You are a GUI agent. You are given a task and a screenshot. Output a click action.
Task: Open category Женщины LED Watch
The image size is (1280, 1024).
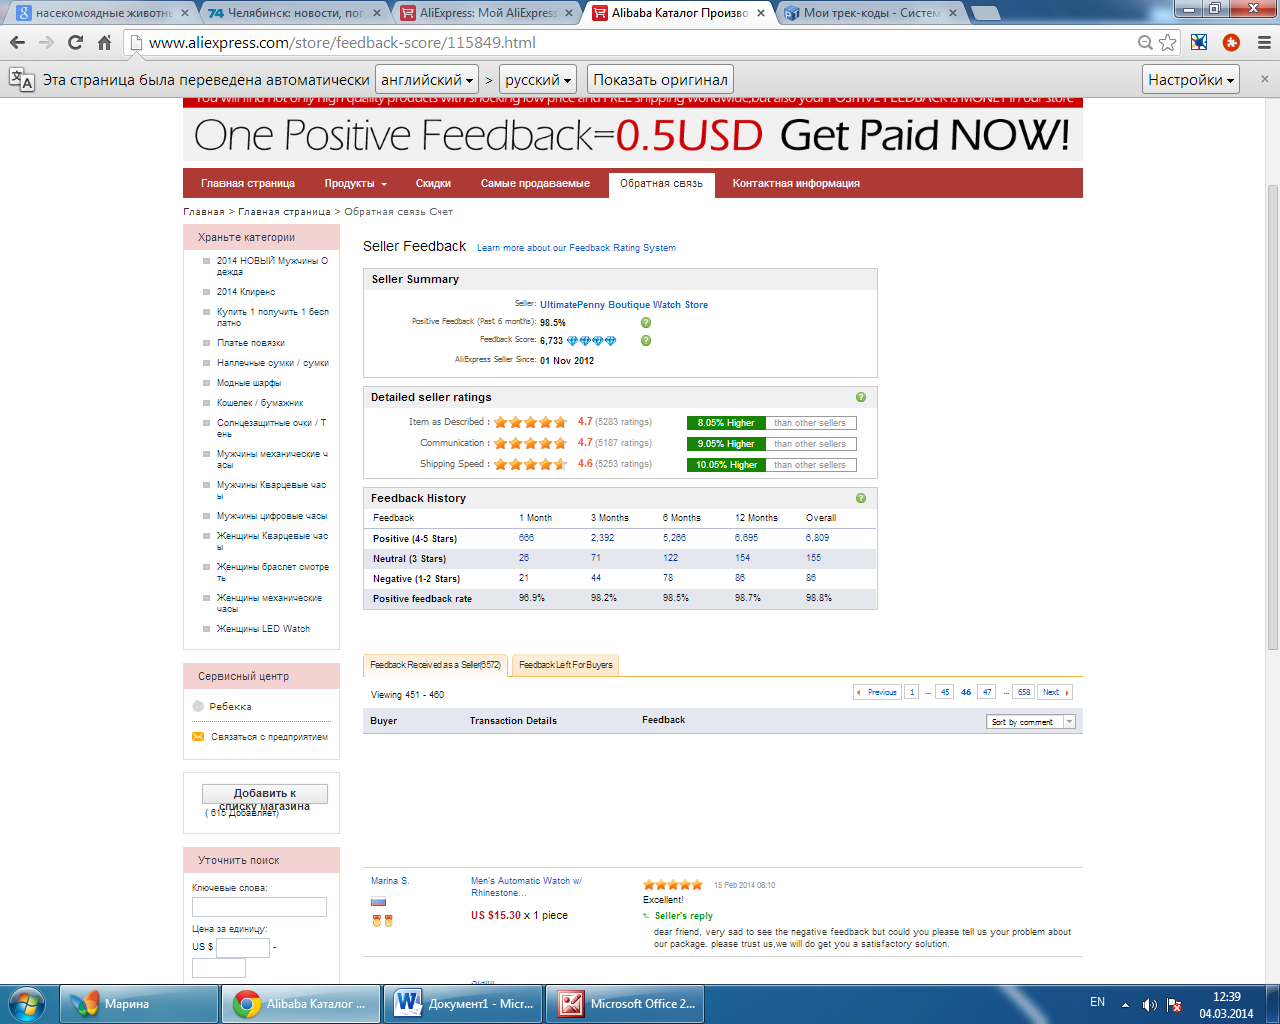click(263, 629)
